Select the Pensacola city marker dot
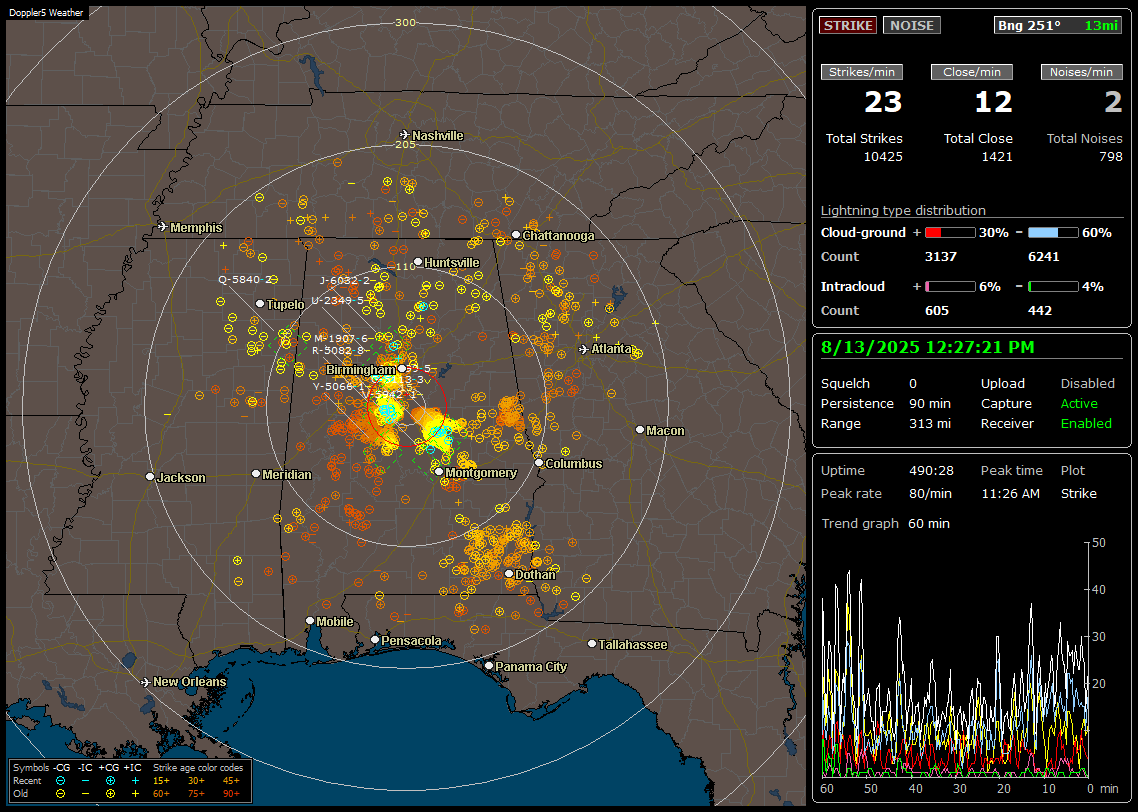Screen dimensions: 1138x812 pos(375,640)
